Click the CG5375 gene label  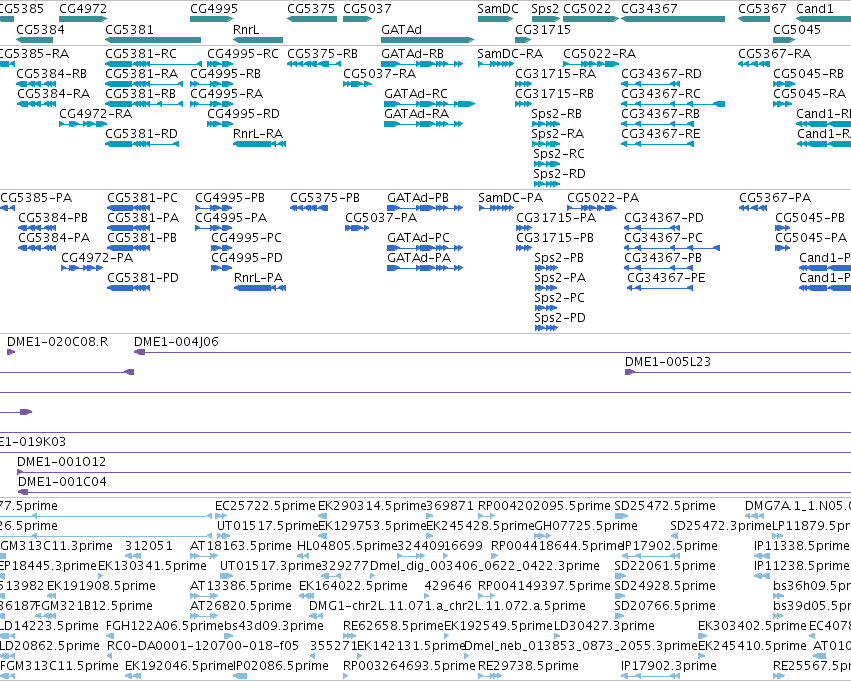pos(311,9)
